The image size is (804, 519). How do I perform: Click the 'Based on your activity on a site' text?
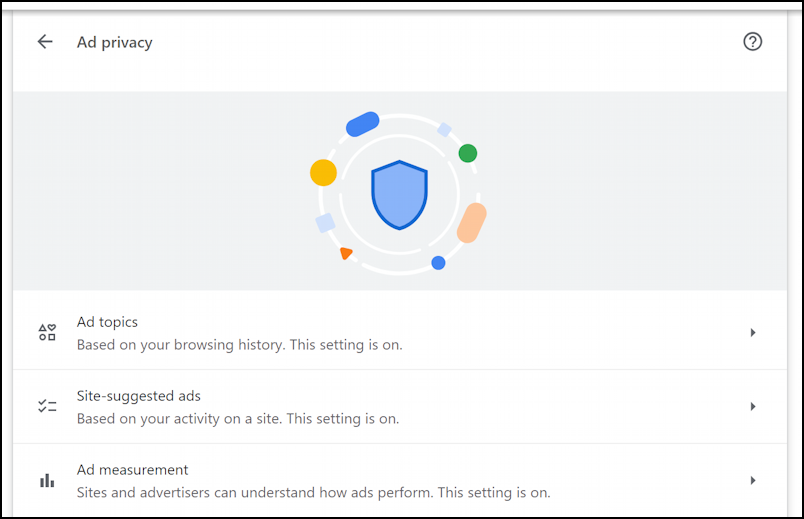238,419
